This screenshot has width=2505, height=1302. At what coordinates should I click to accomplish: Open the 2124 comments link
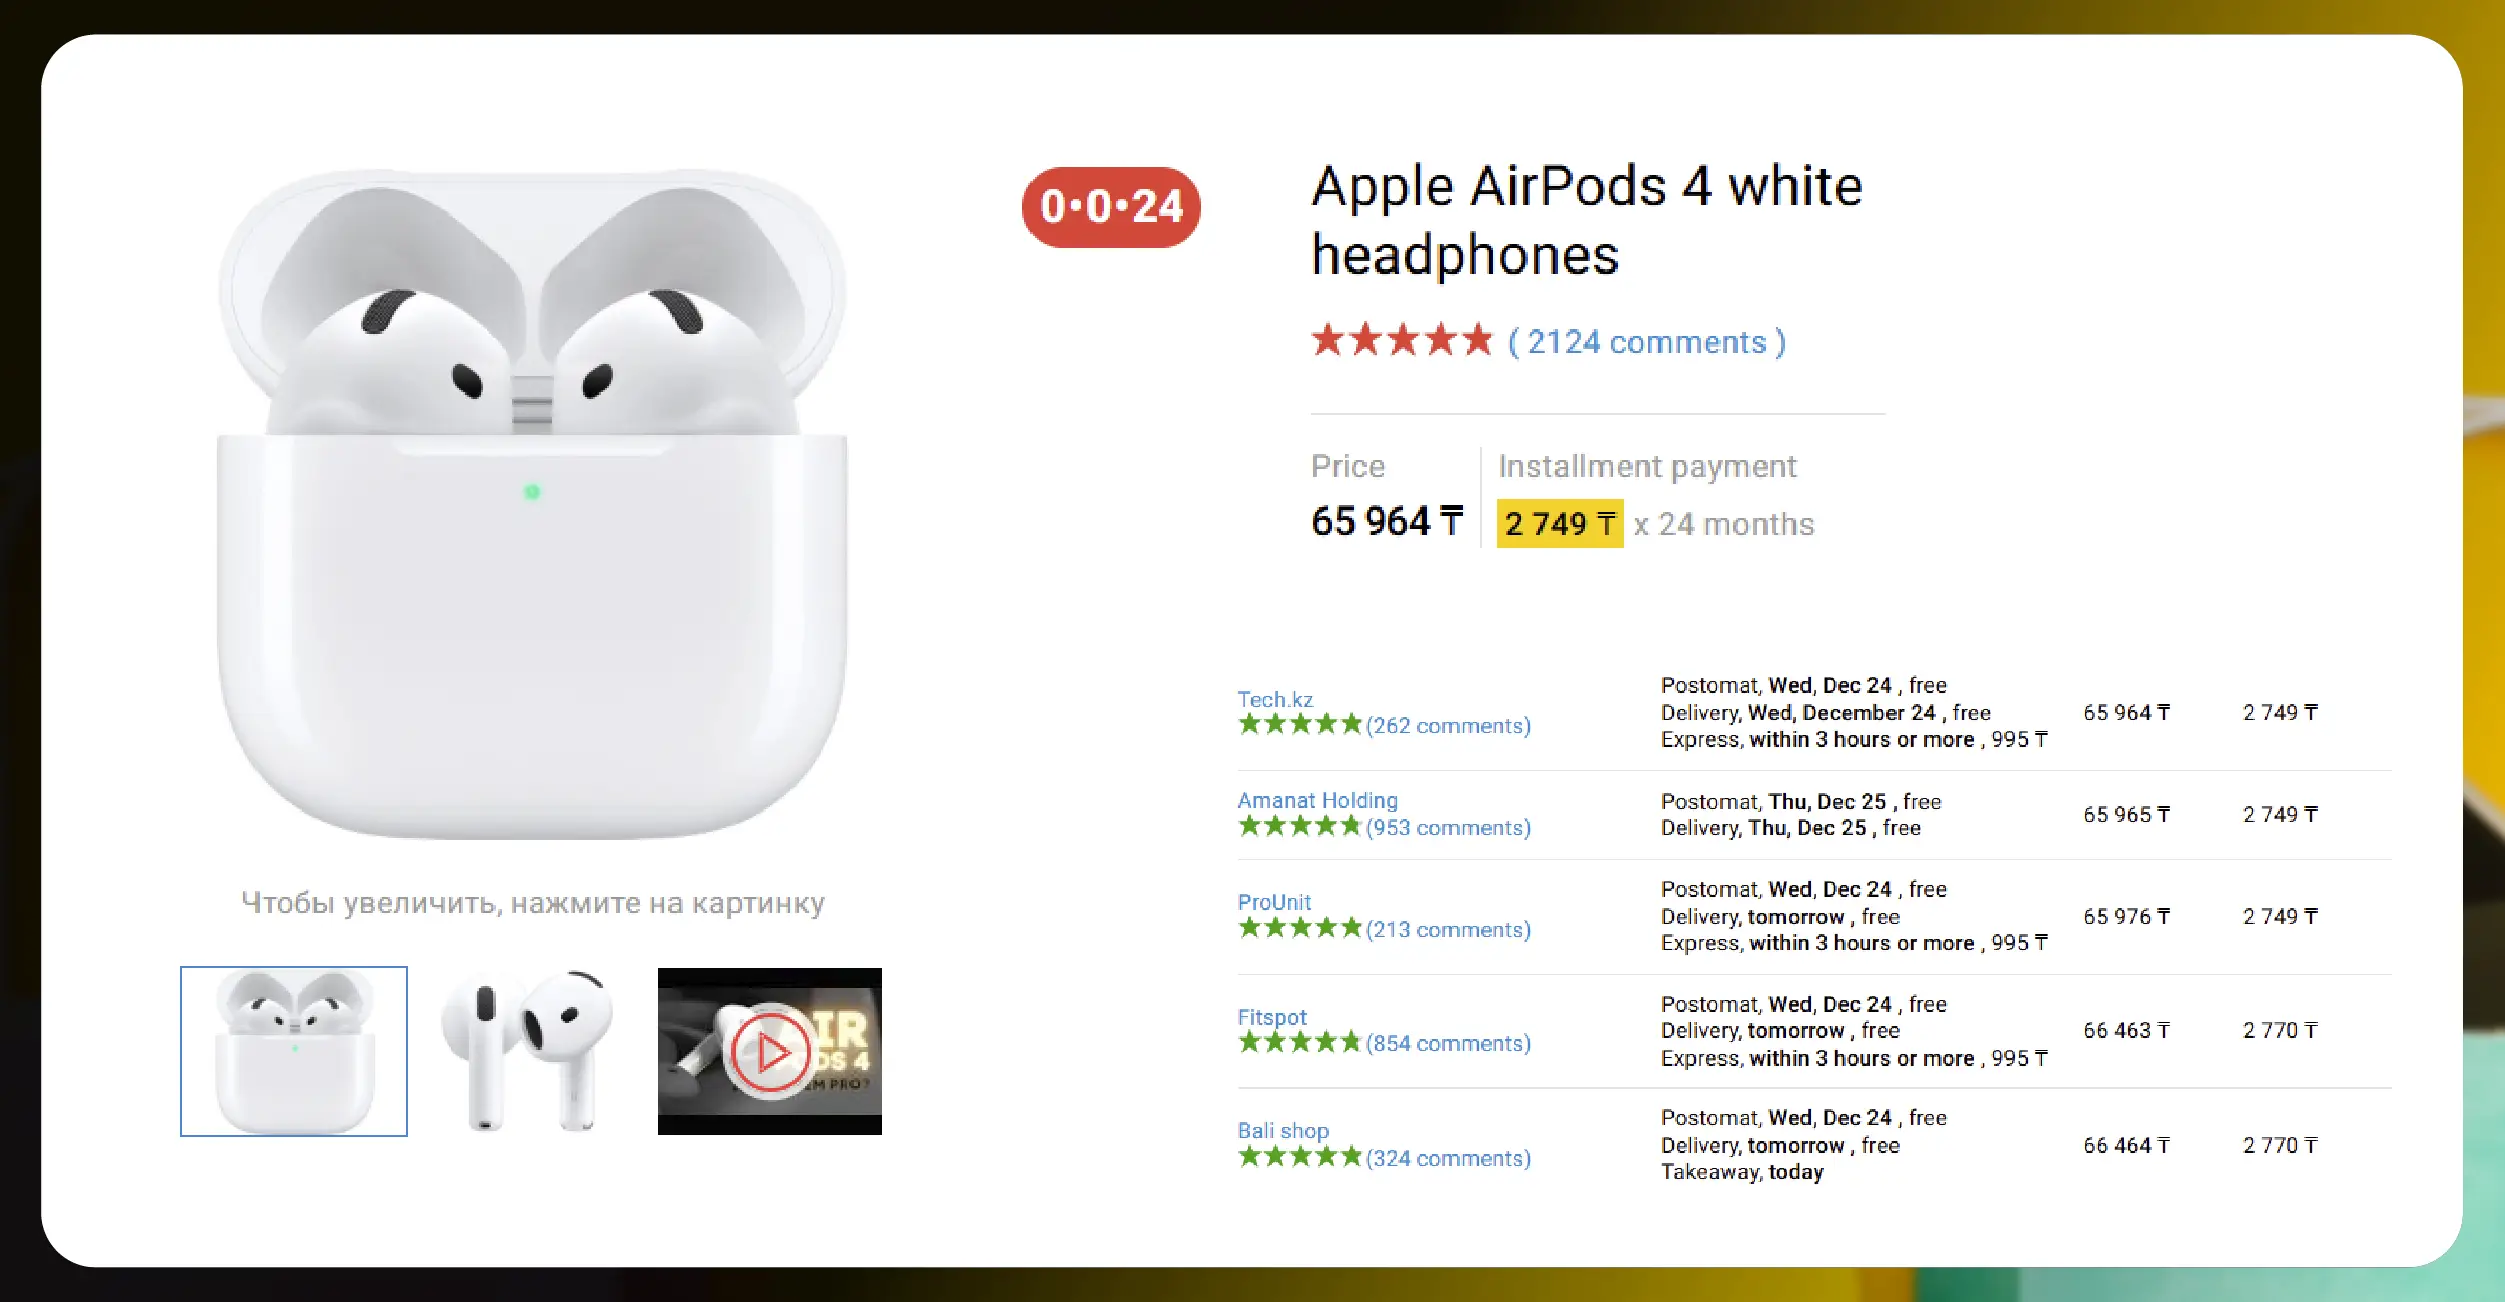coord(1646,342)
